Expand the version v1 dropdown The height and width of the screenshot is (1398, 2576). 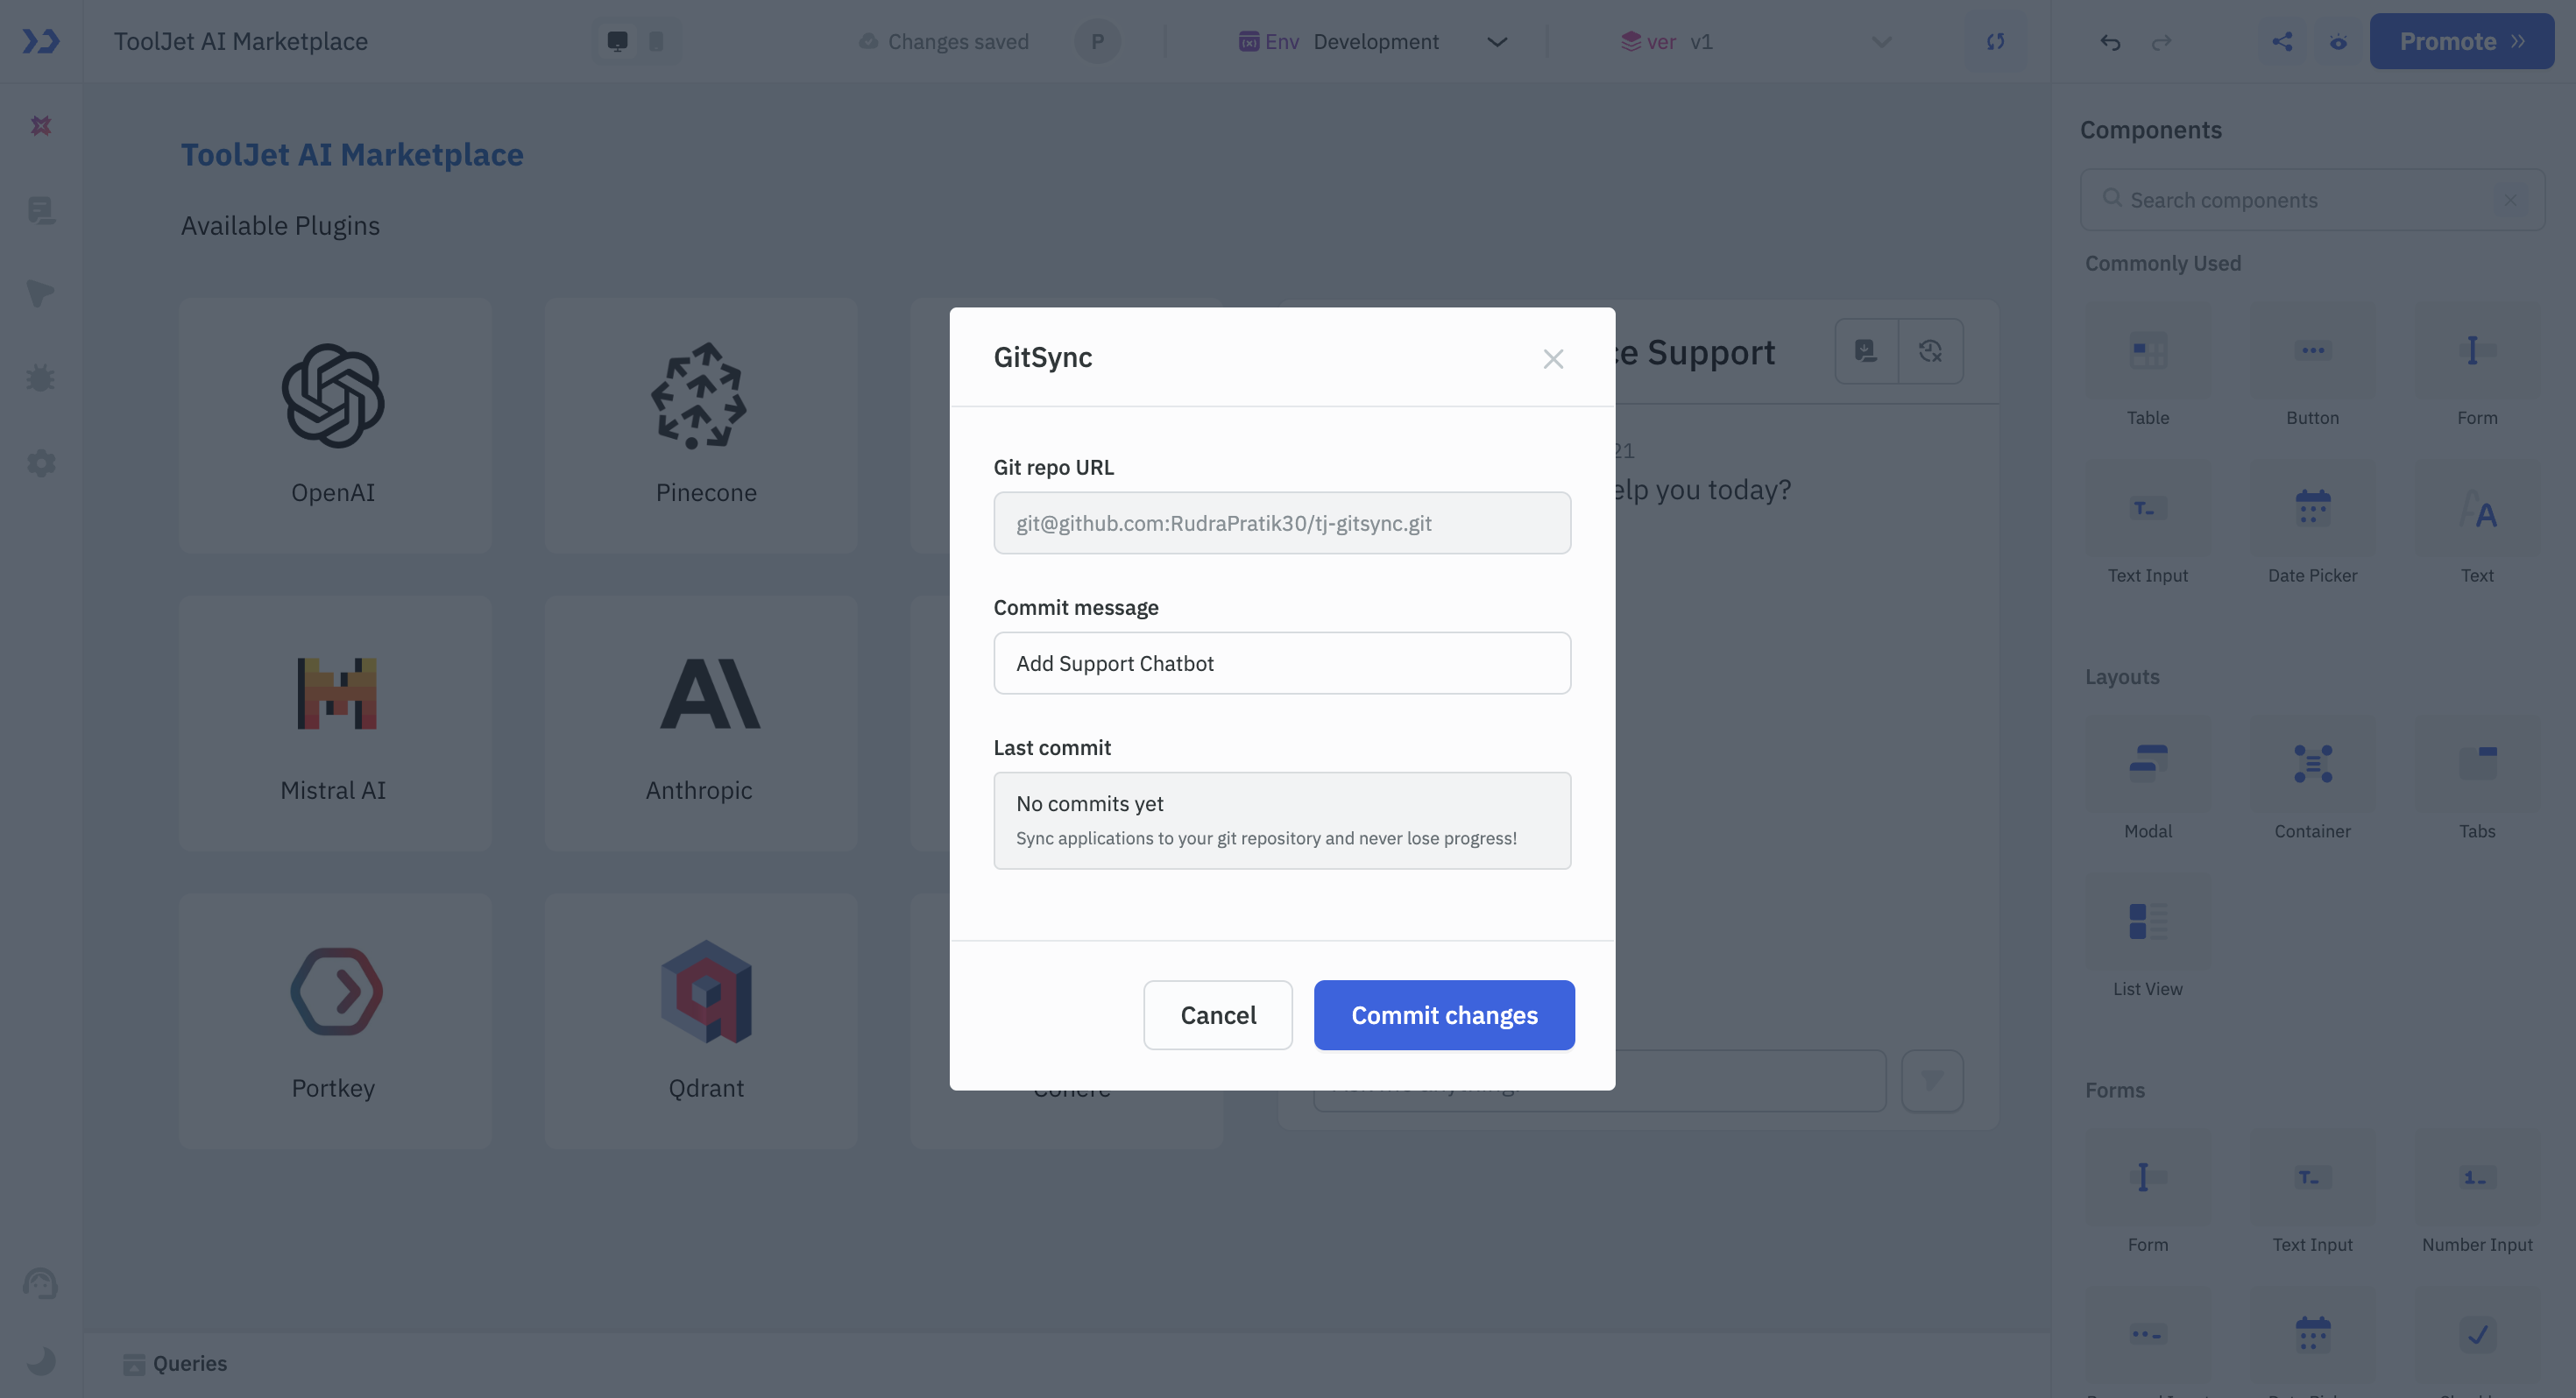1880,41
